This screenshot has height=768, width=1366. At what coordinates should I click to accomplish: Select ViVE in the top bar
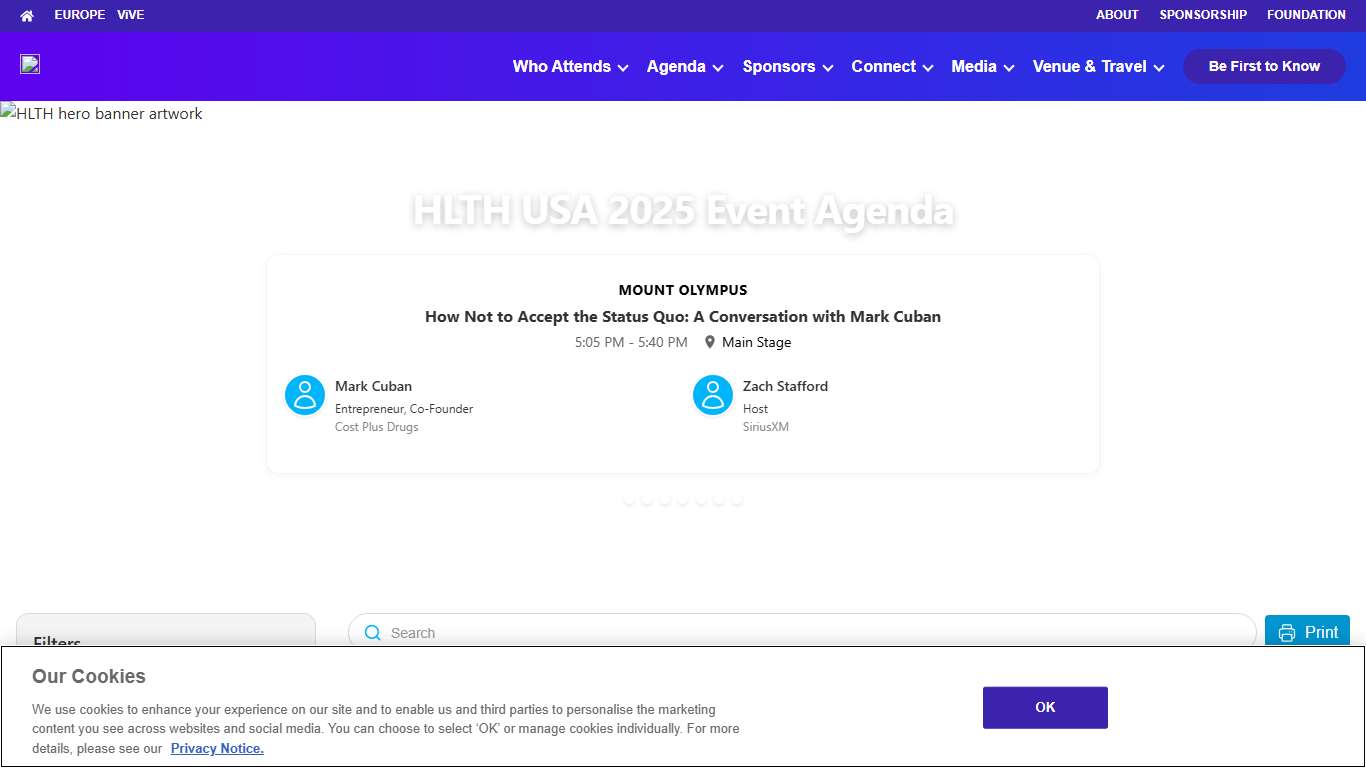pos(130,15)
